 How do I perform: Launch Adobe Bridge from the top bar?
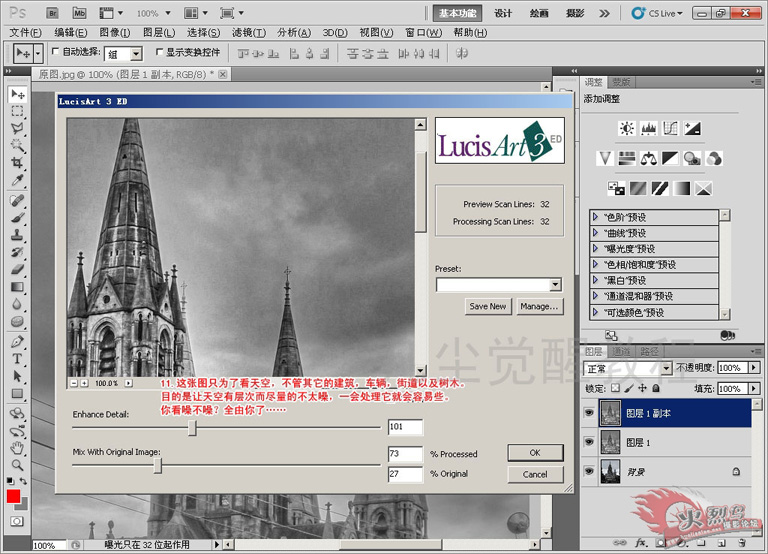[x=52, y=13]
